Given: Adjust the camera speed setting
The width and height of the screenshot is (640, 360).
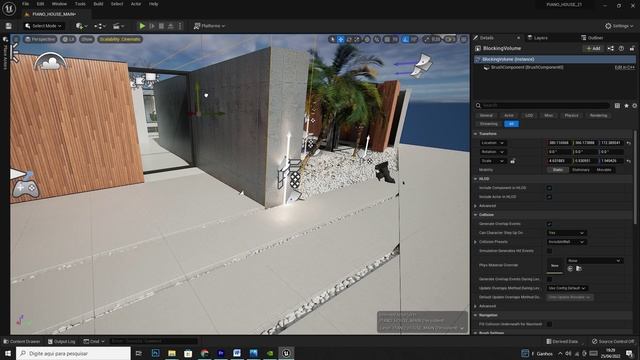Looking at the screenshot, I should coord(450,39).
